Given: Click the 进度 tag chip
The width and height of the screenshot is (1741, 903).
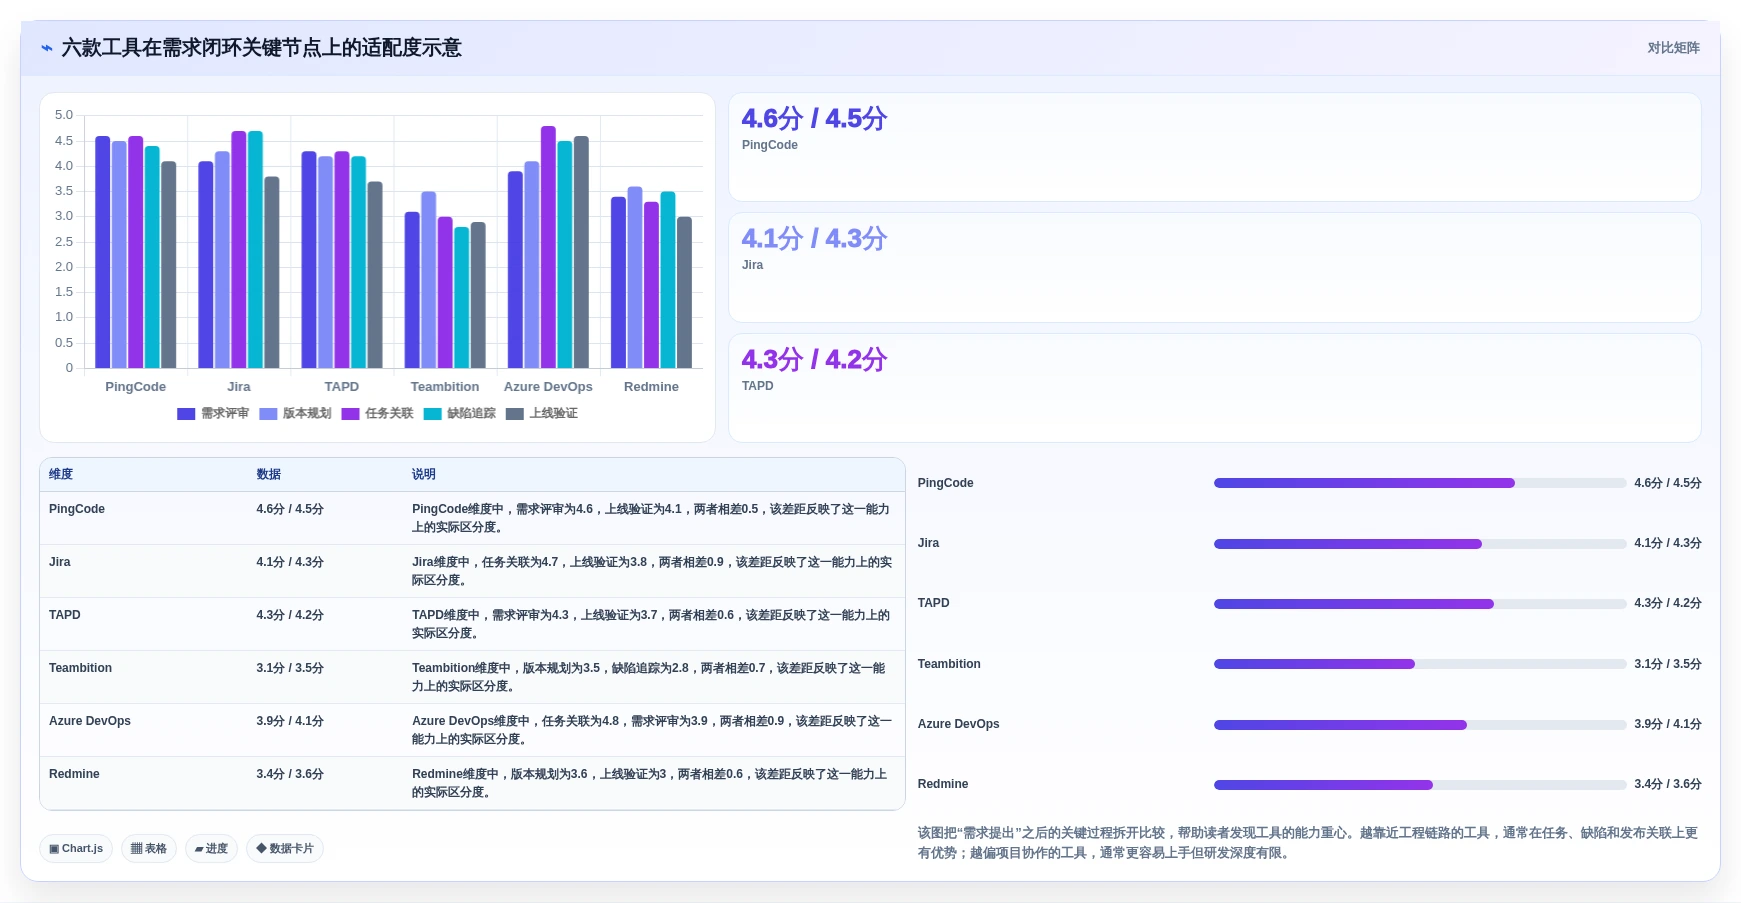Looking at the screenshot, I should click(x=211, y=848).
